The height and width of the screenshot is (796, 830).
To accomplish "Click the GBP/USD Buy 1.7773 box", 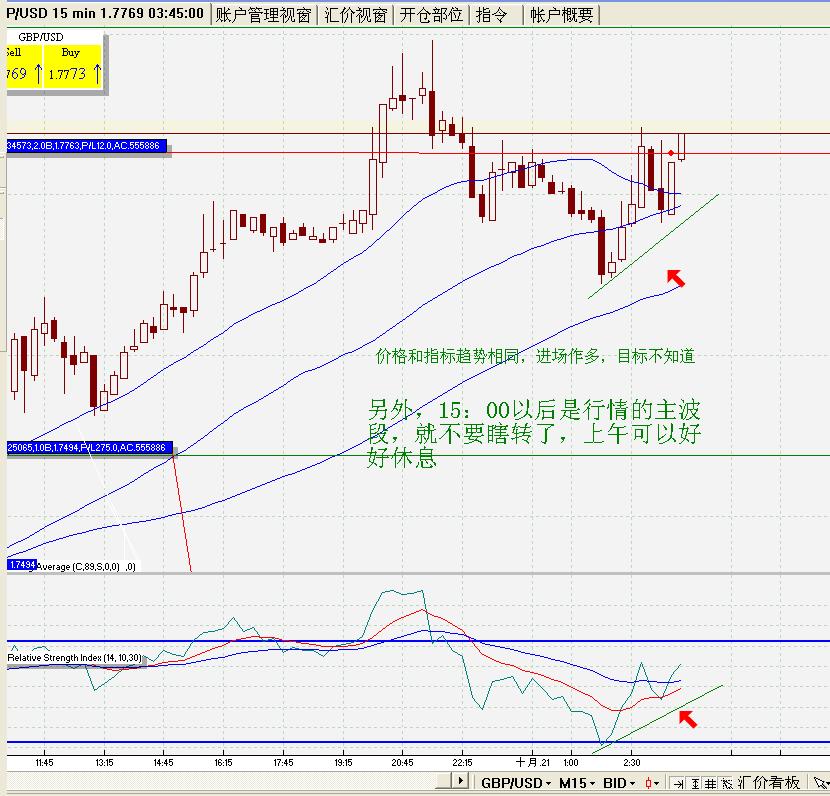I will [x=73, y=66].
